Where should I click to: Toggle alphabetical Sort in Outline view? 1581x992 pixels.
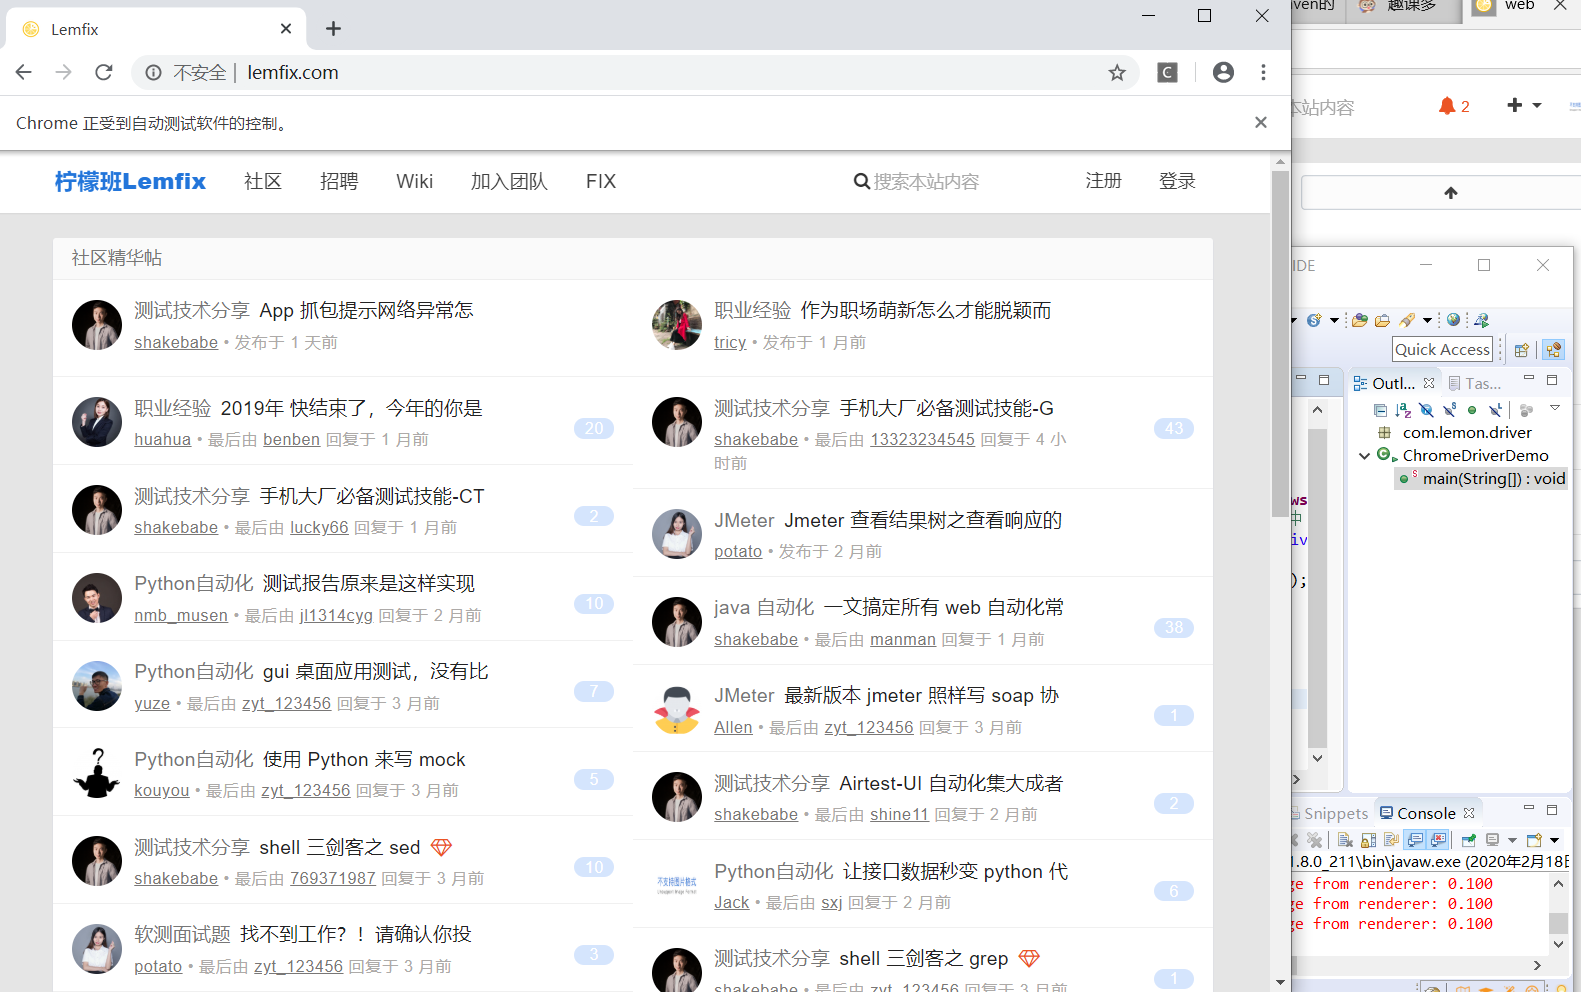click(x=1403, y=410)
